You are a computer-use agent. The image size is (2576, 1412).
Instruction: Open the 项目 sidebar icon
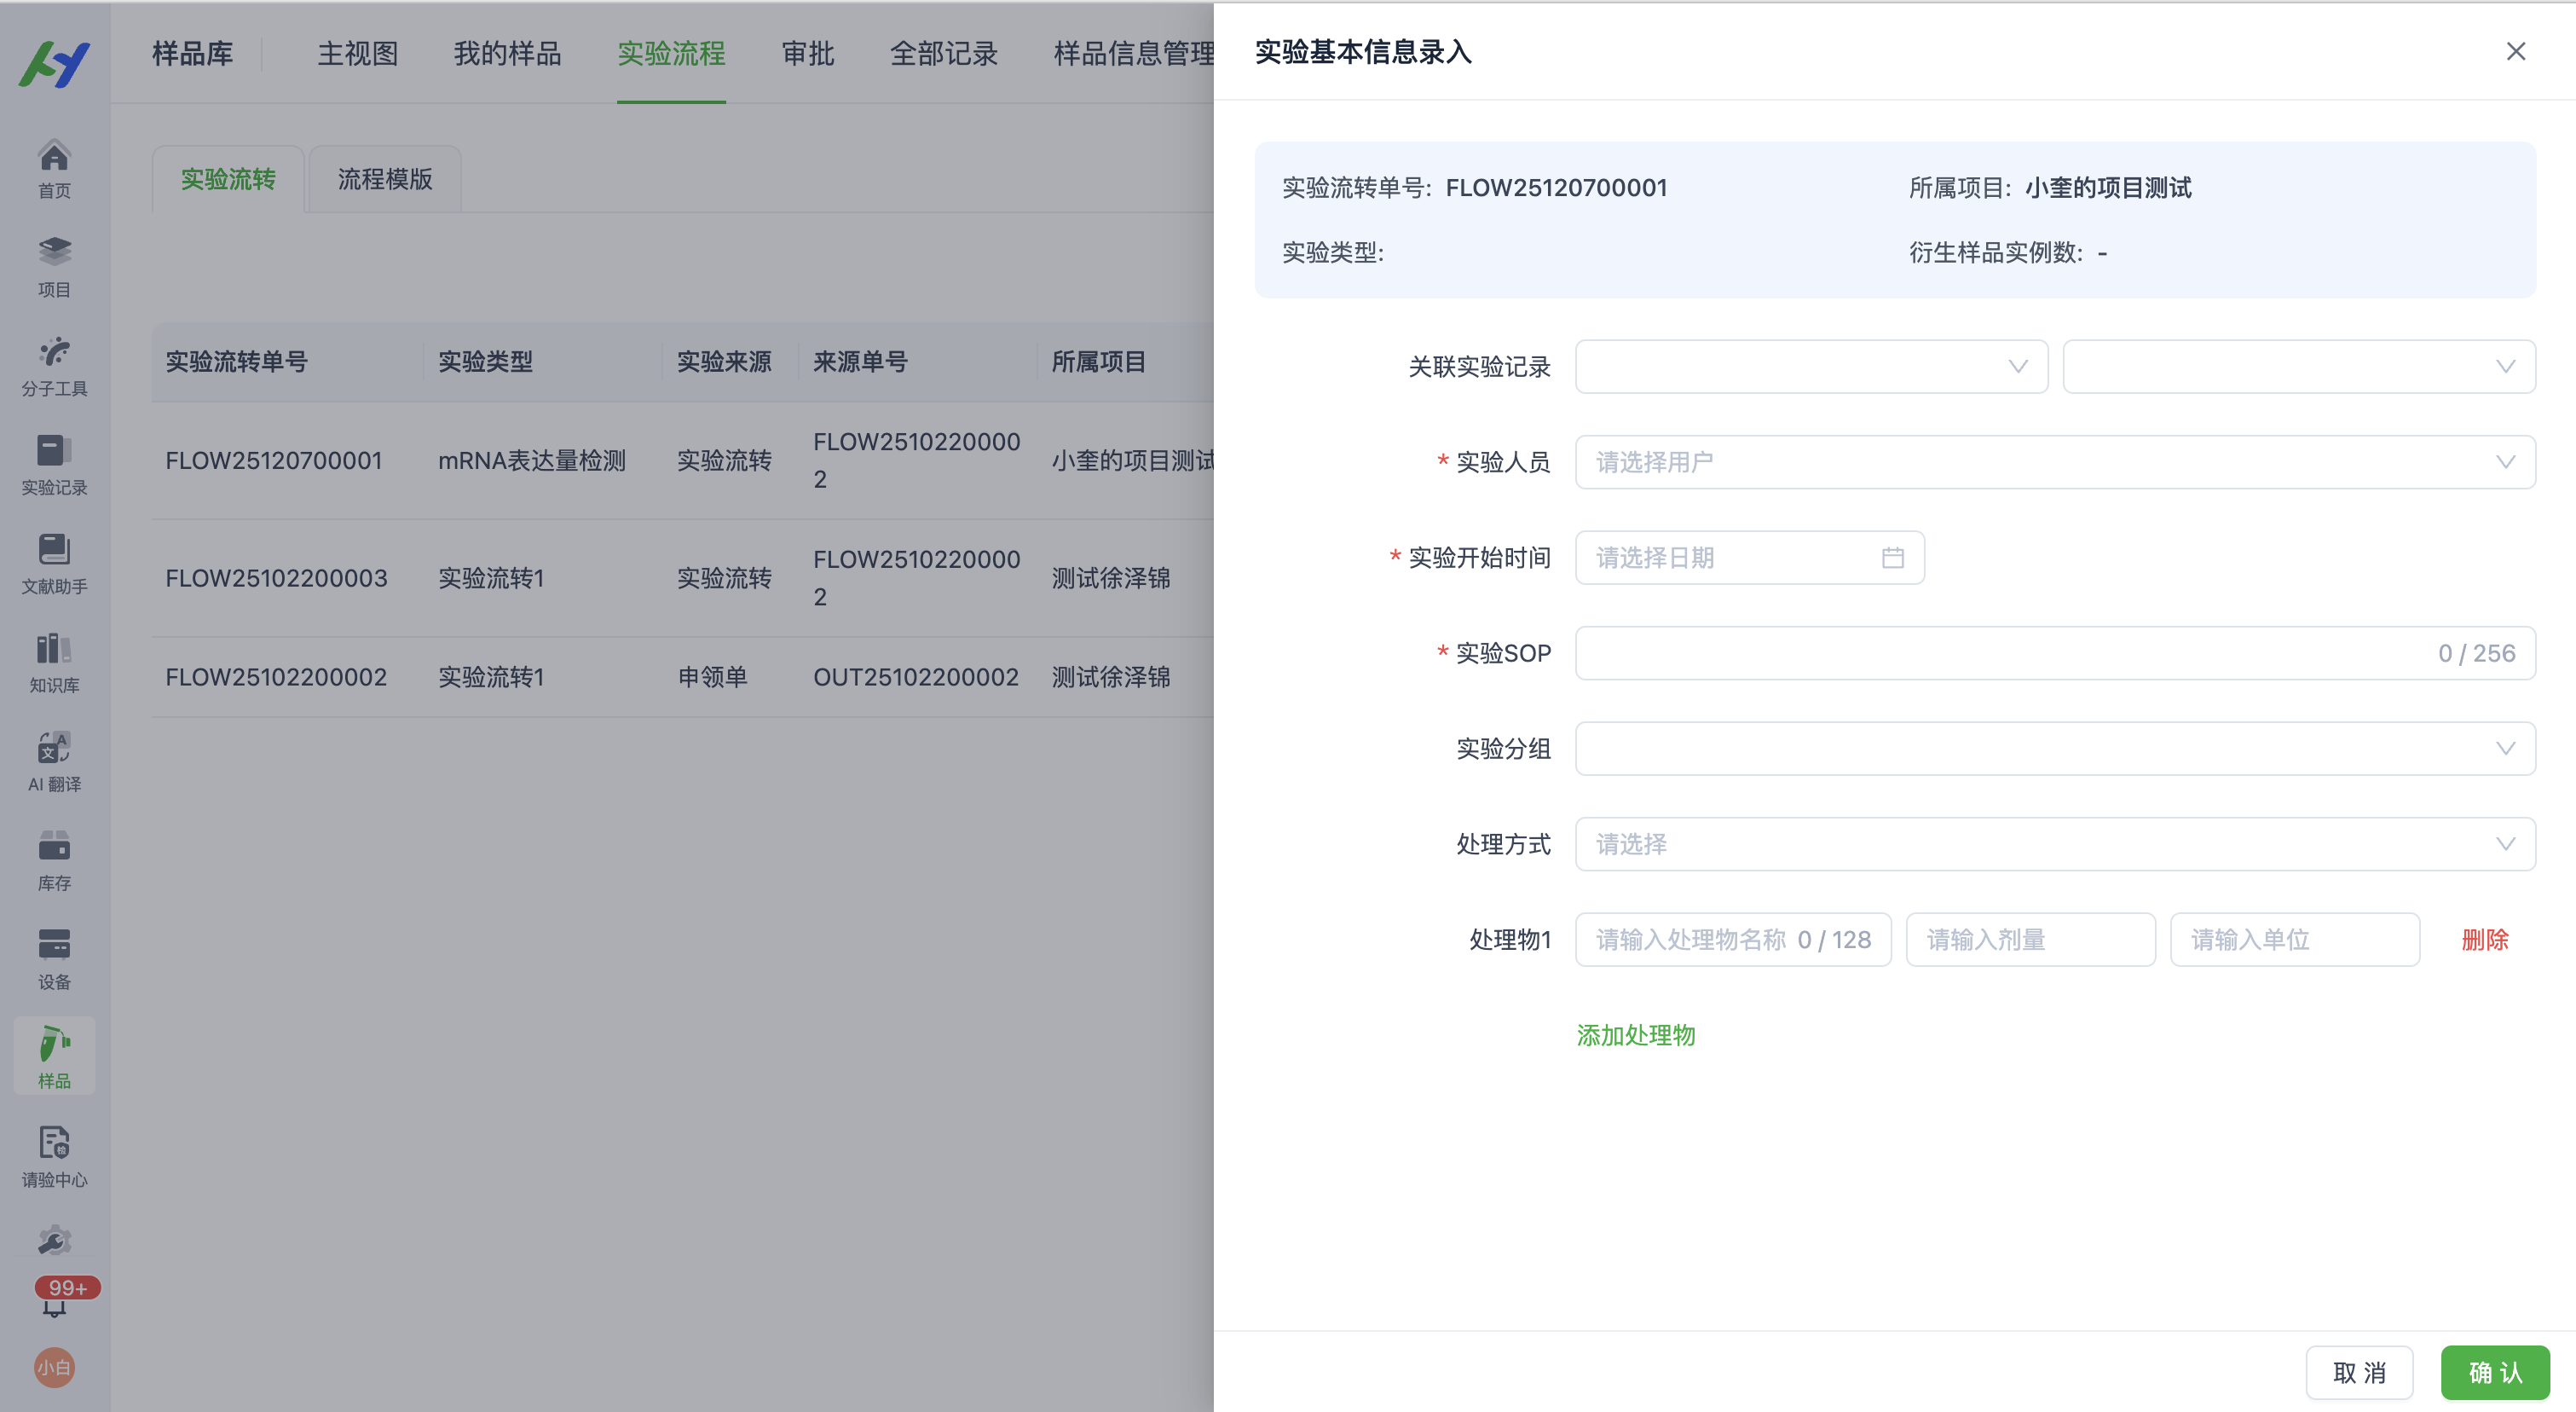(x=54, y=255)
